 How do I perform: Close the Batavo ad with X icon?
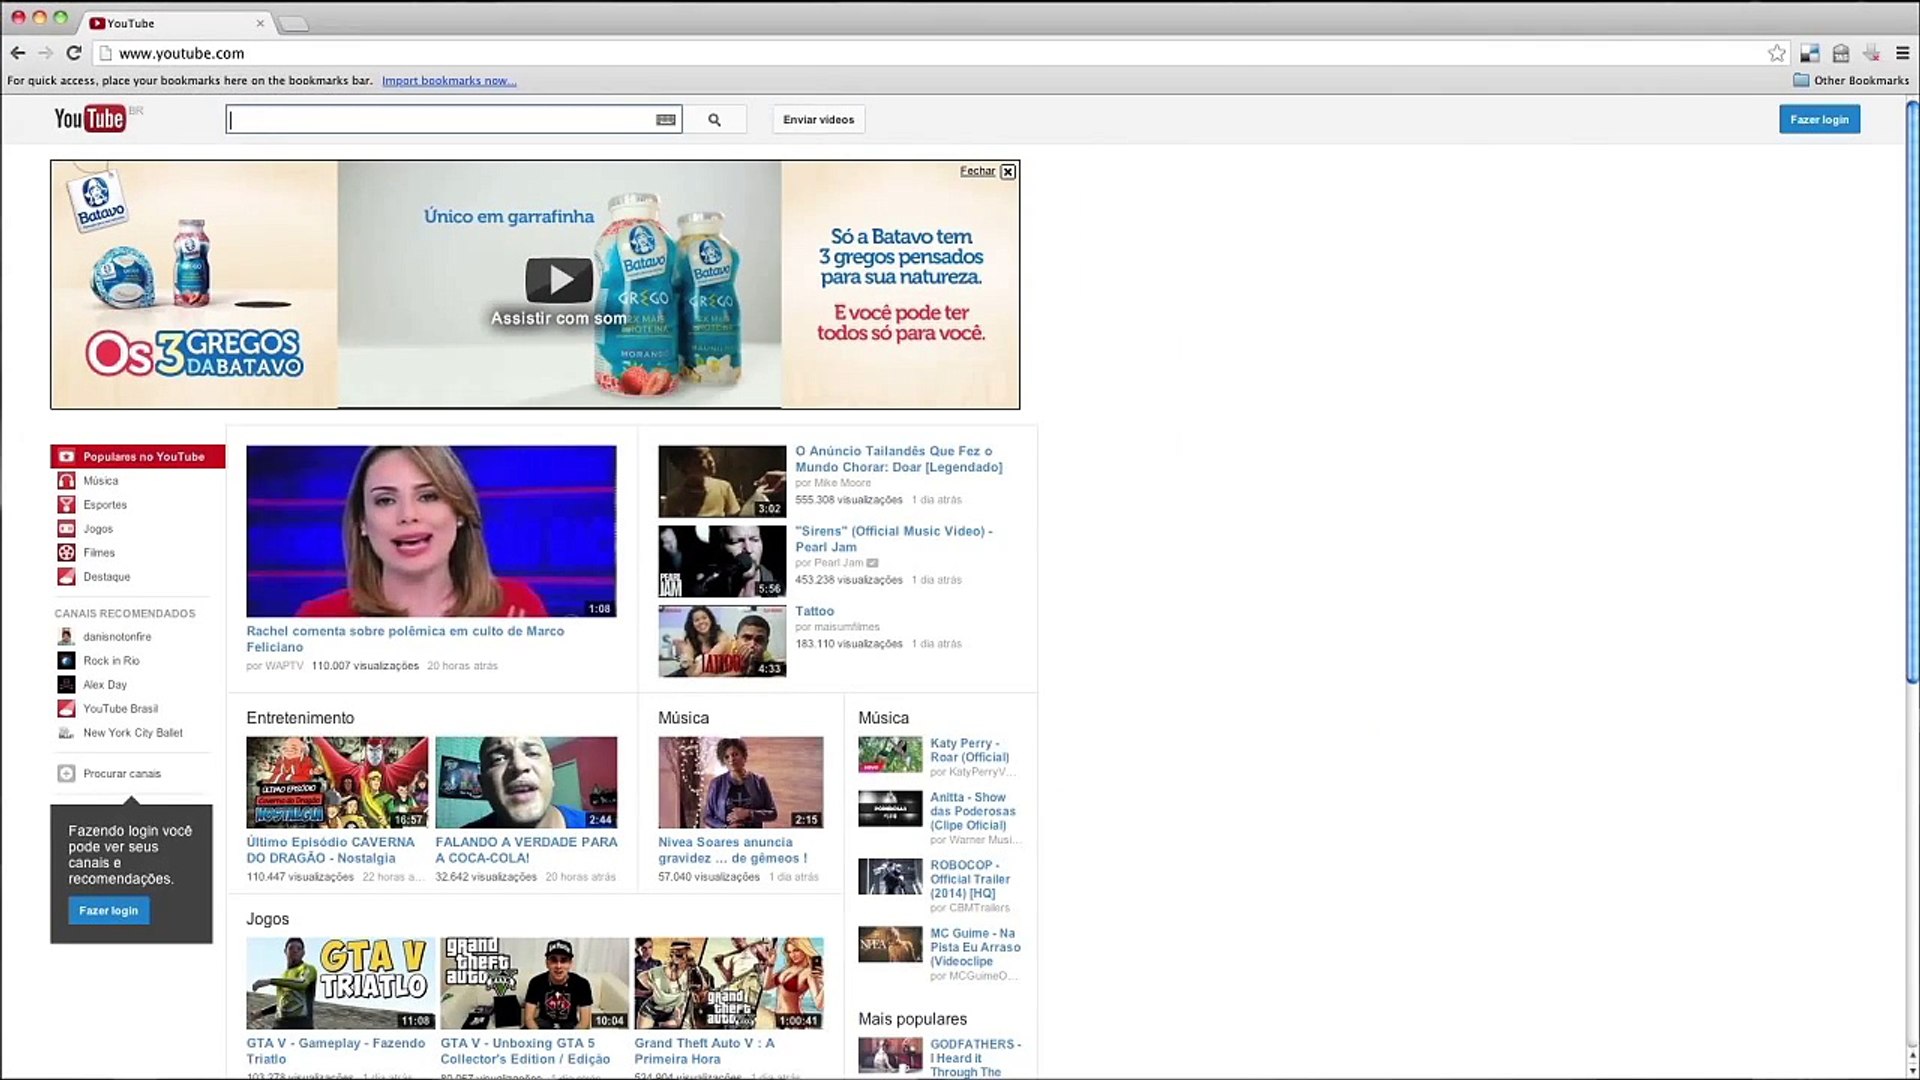pyautogui.click(x=1008, y=172)
